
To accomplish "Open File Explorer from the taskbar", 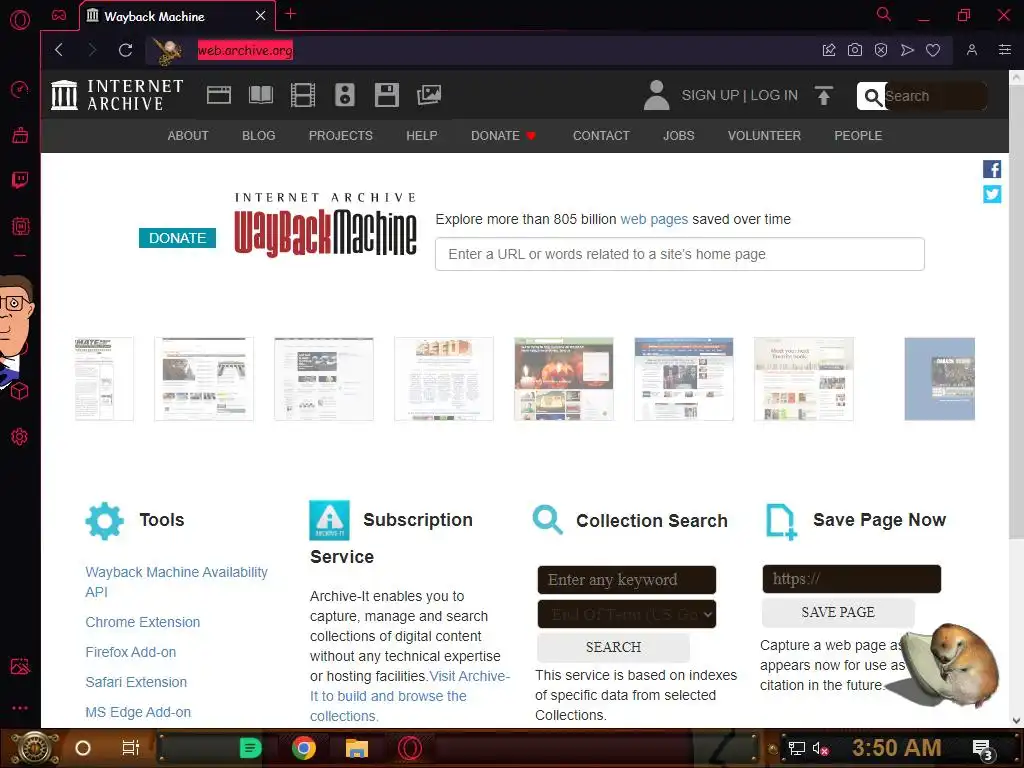I will click(x=357, y=748).
